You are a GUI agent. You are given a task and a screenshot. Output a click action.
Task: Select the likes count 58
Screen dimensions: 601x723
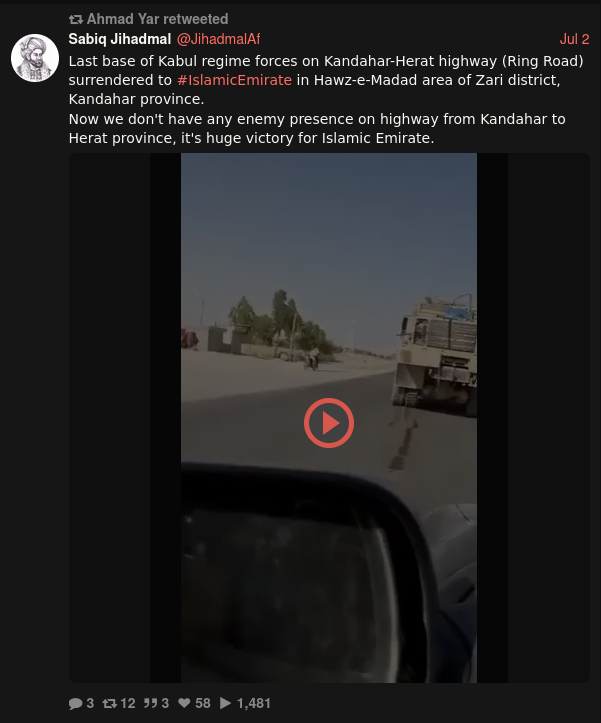(x=202, y=703)
